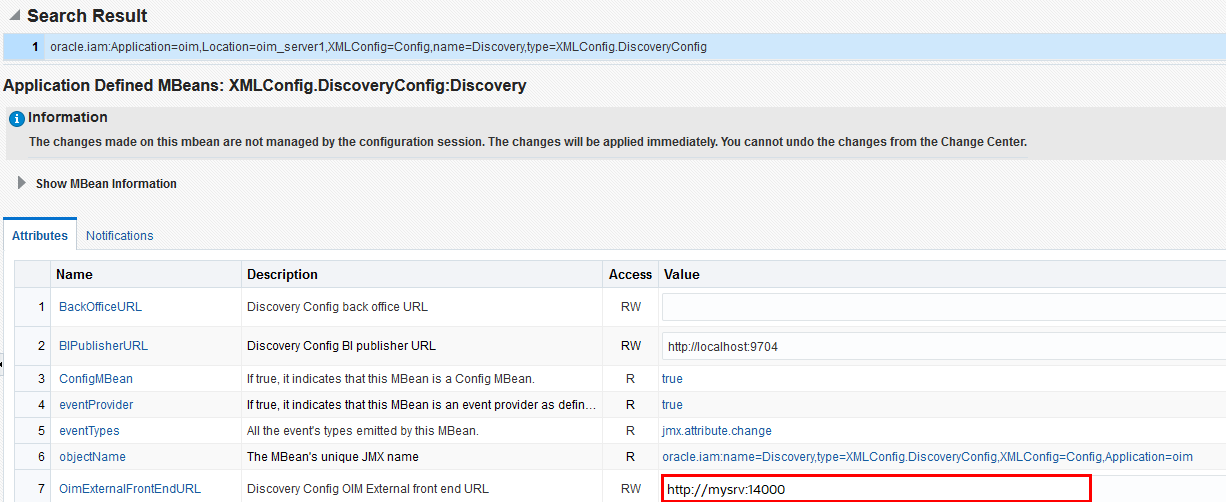
Task: Select the Attributes tab
Action: click(40, 236)
